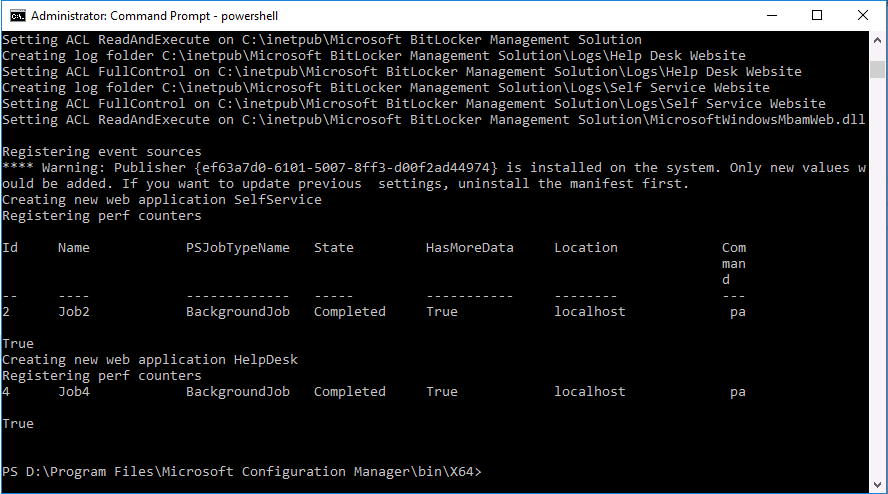The image size is (888, 494).
Task: Click the 'MicrosoftWindowsMbamWeb.dll' file name
Action: pos(757,120)
